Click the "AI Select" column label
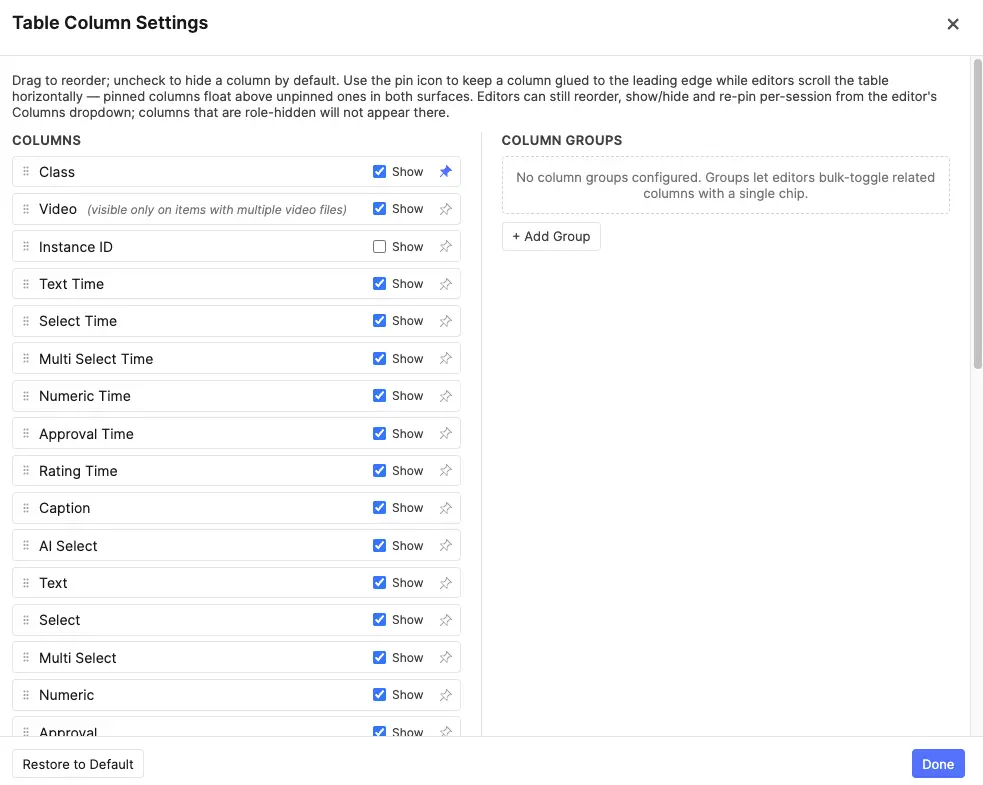 pos(68,546)
